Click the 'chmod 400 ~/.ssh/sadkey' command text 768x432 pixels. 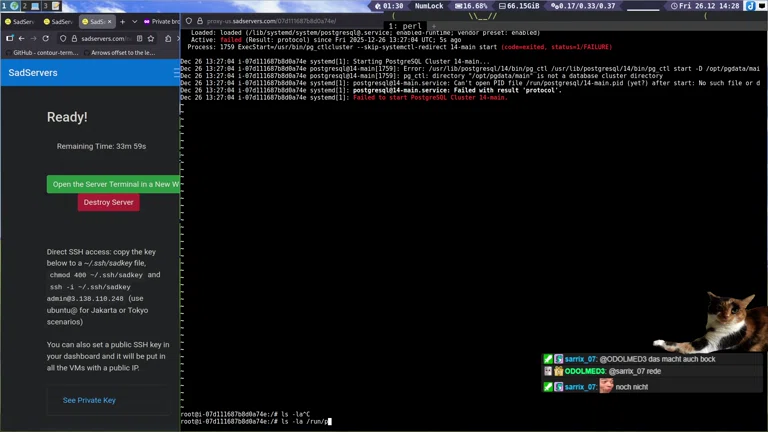pyautogui.click(x=96, y=275)
